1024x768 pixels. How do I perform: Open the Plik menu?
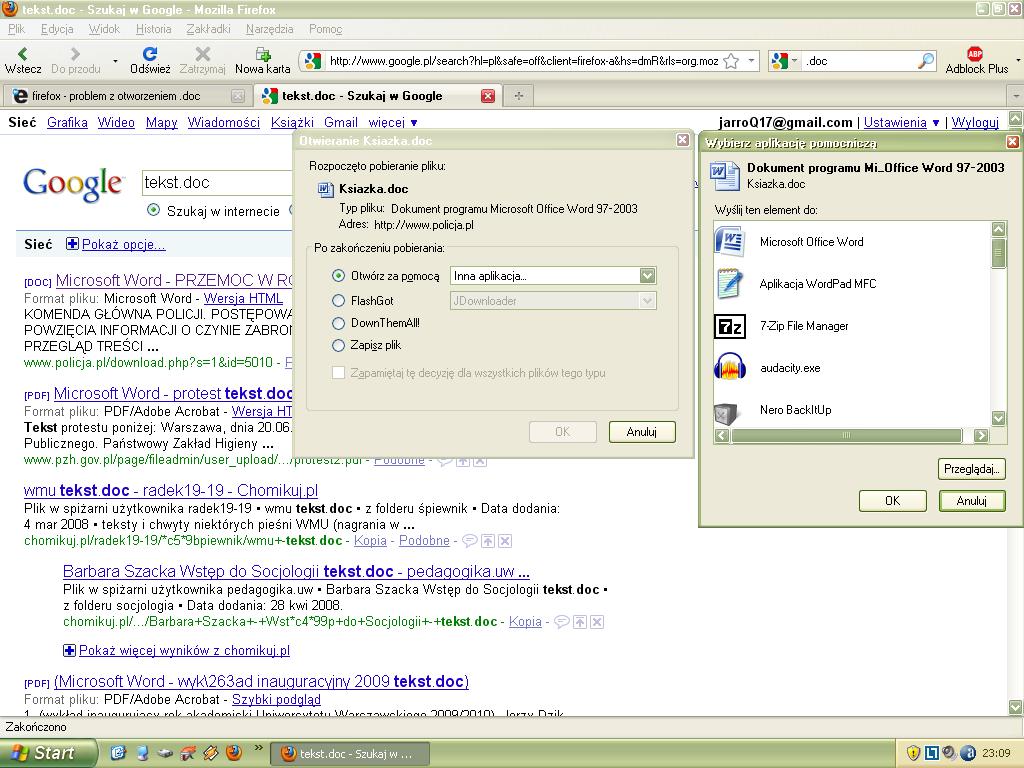coord(16,29)
